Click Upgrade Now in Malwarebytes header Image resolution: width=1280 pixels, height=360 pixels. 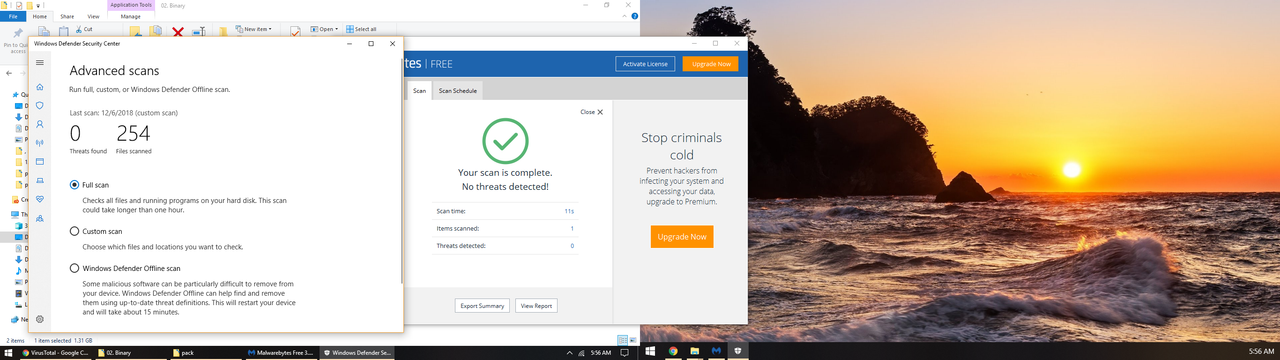coord(710,64)
